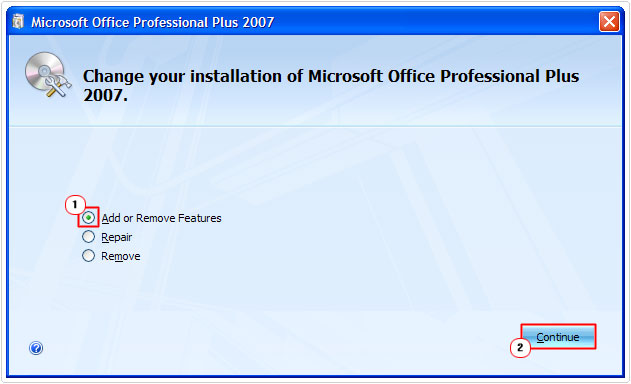Click the Add or Remove Features label text
The height and width of the screenshot is (384, 631).
click(161, 218)
